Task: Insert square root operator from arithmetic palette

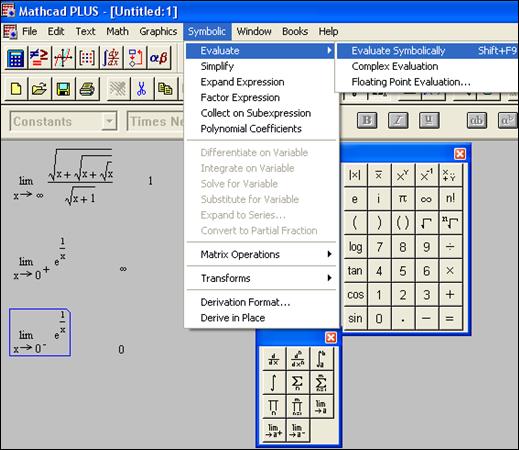Action: coord(426,223)
